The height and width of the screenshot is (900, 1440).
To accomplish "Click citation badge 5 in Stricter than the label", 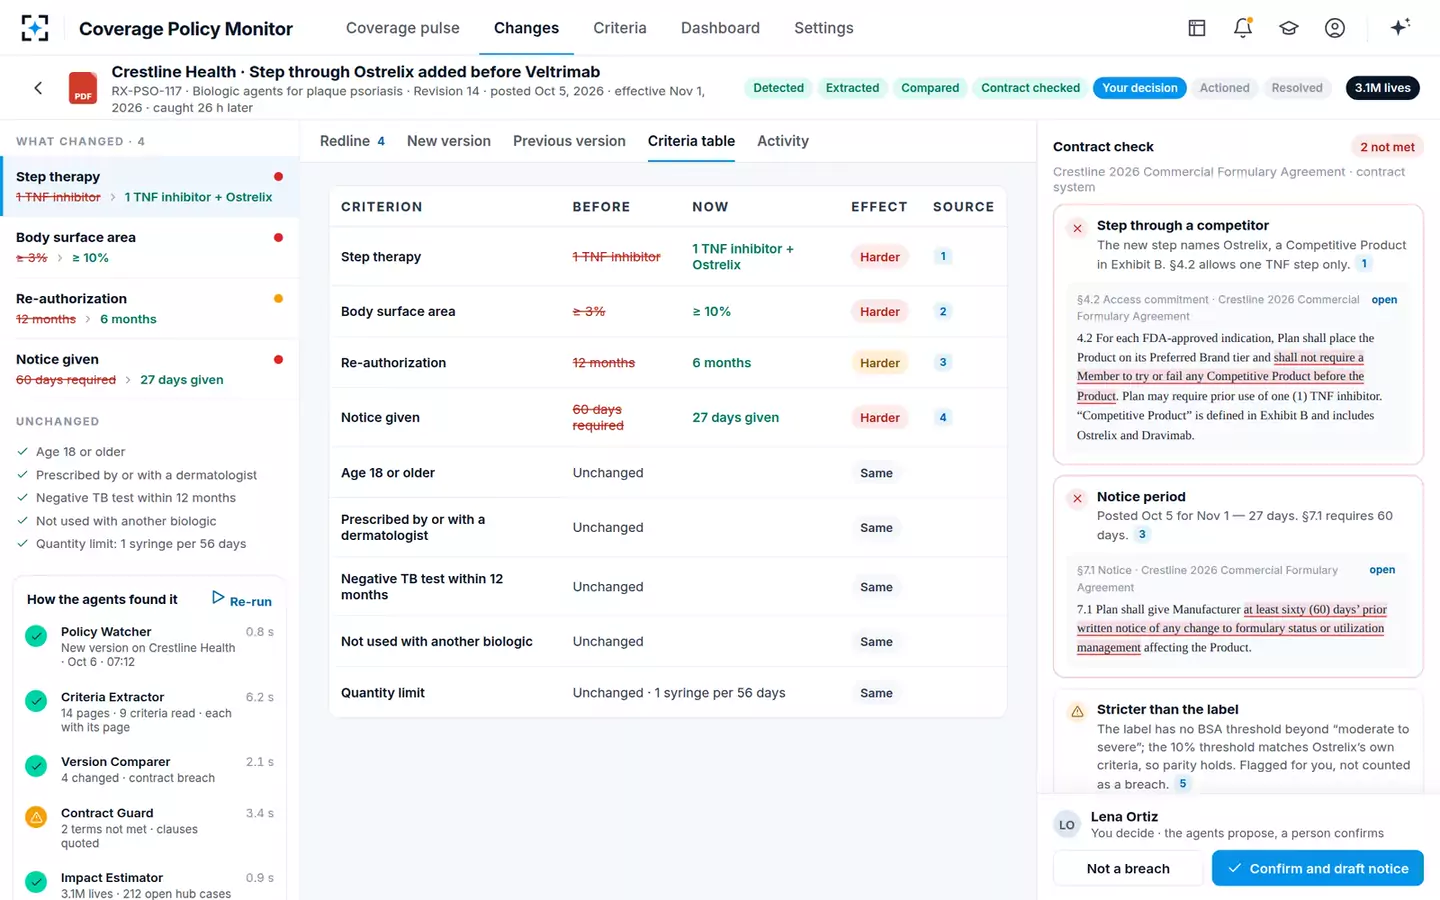I will pos(1182,784).
